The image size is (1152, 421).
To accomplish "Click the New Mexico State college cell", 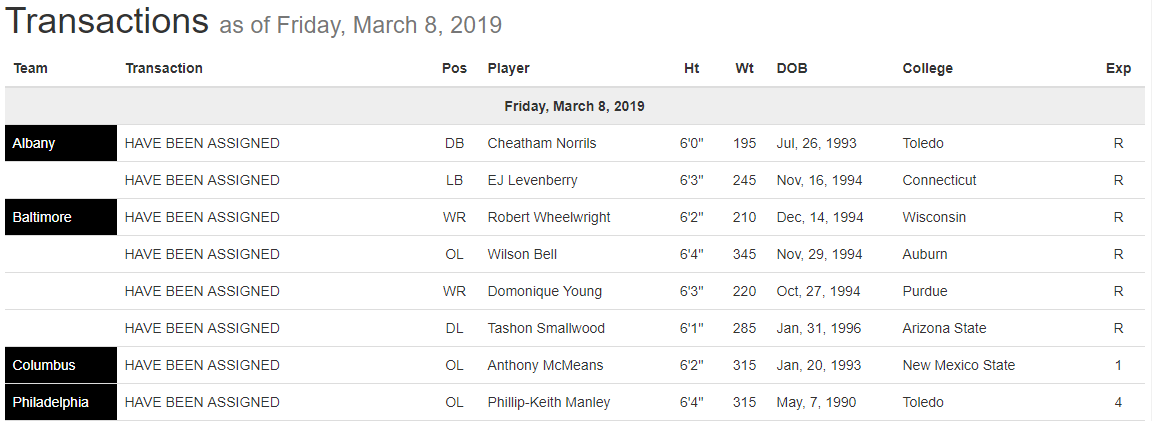I will coord(958,365).
